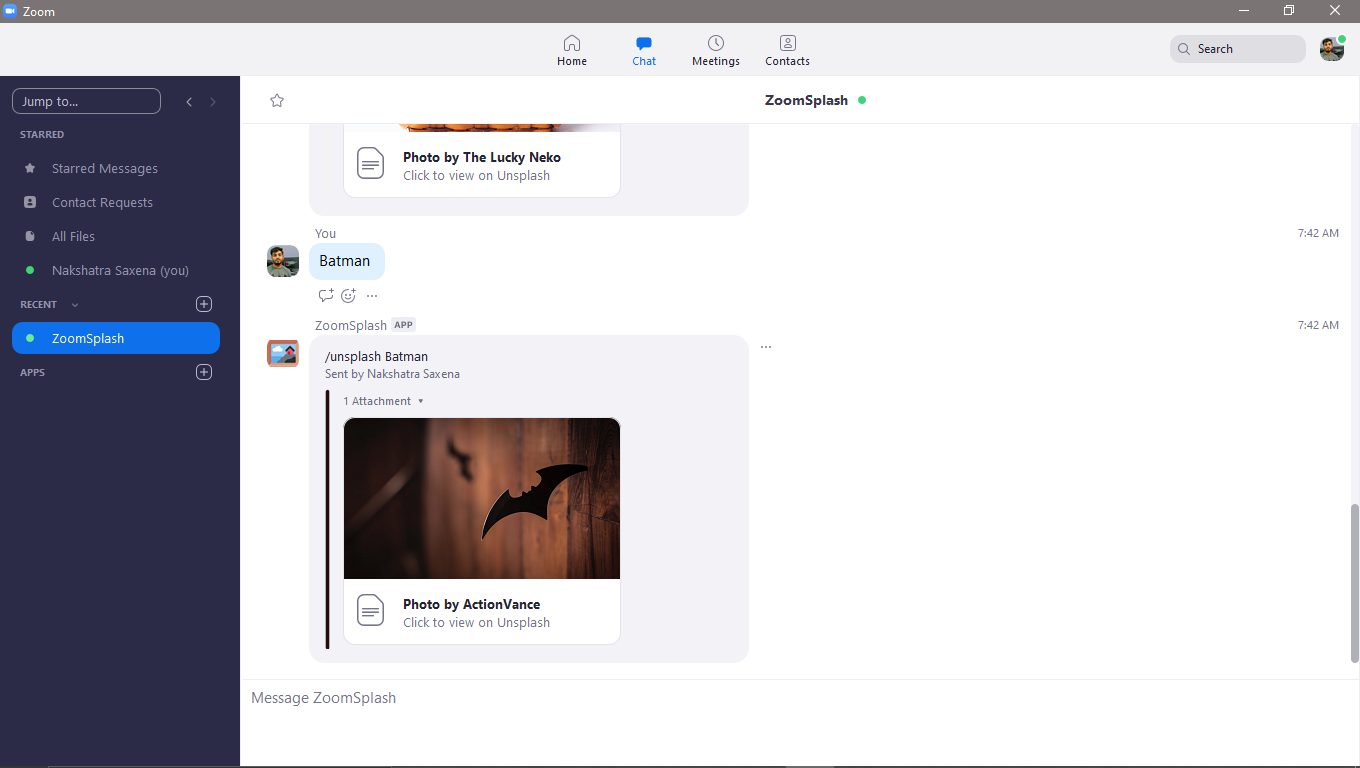Screen dimensions: 1360x768
Task: Click the Zoom app icon in title bar
Action: 11,11
